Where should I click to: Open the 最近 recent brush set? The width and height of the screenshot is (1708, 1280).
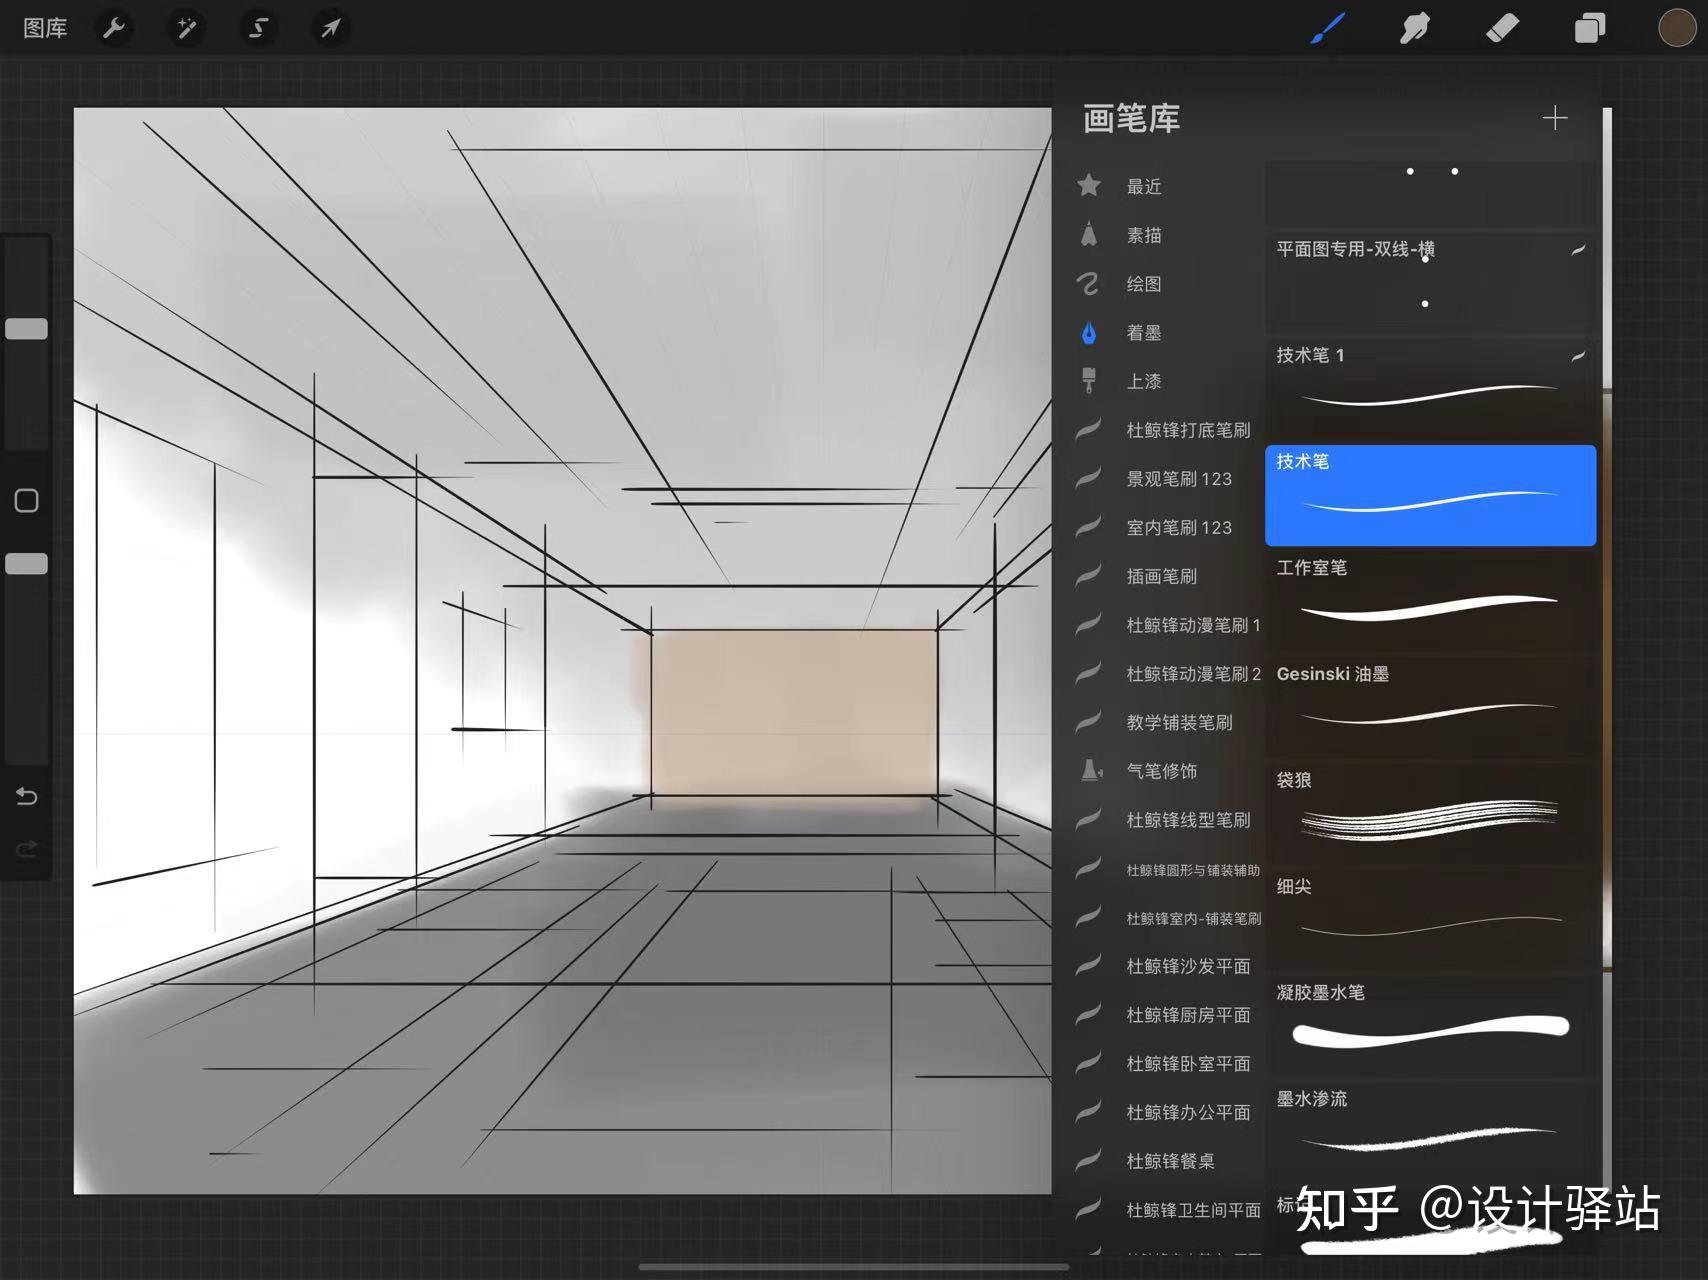(1167, 186)
